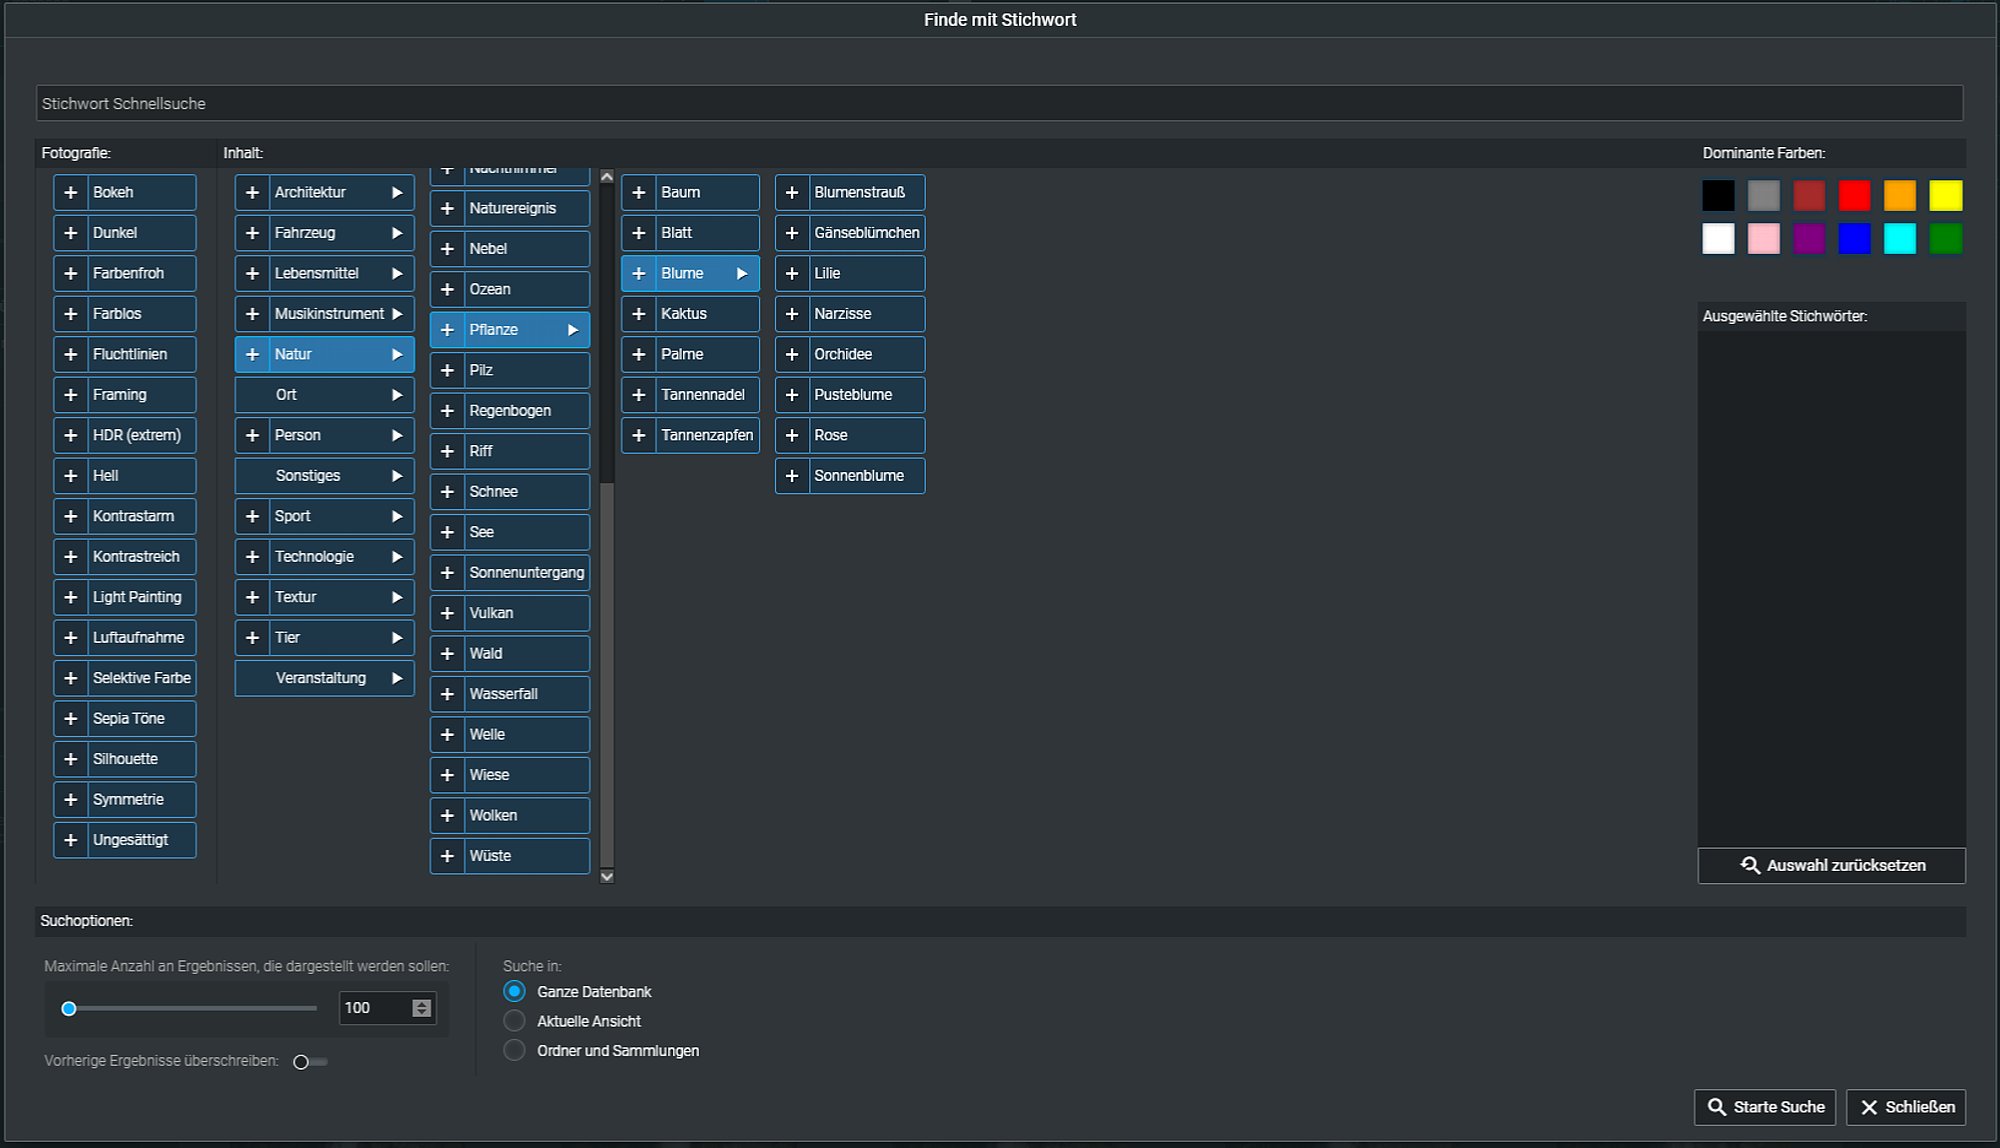Add Nebel keyword via plus icon
This screenshot has height=1148, width=2000.
pyautogui.click(x=448, y=249)
